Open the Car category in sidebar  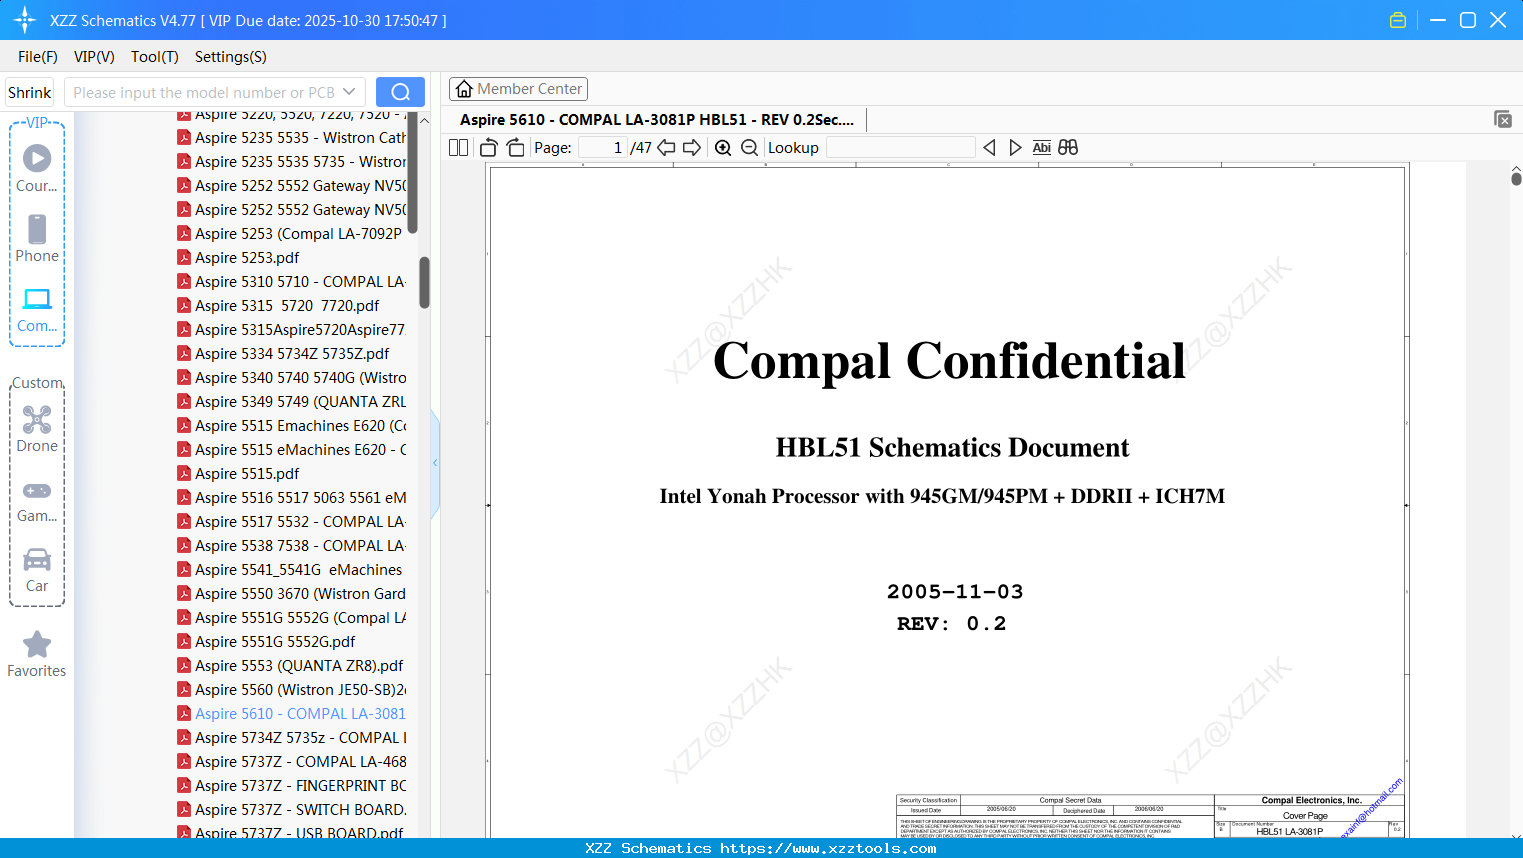(37, 570)
